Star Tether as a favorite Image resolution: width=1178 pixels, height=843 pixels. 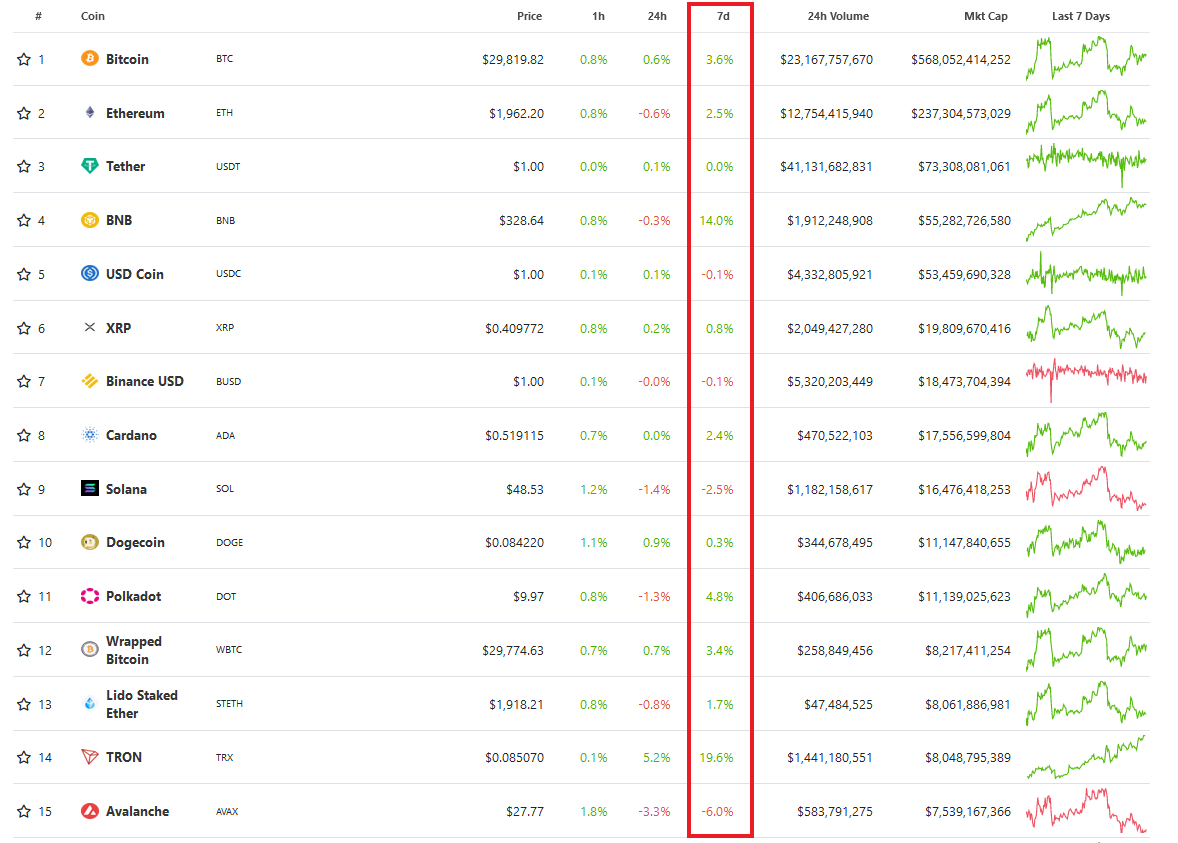pyautogui.click(x=24, y=167)
